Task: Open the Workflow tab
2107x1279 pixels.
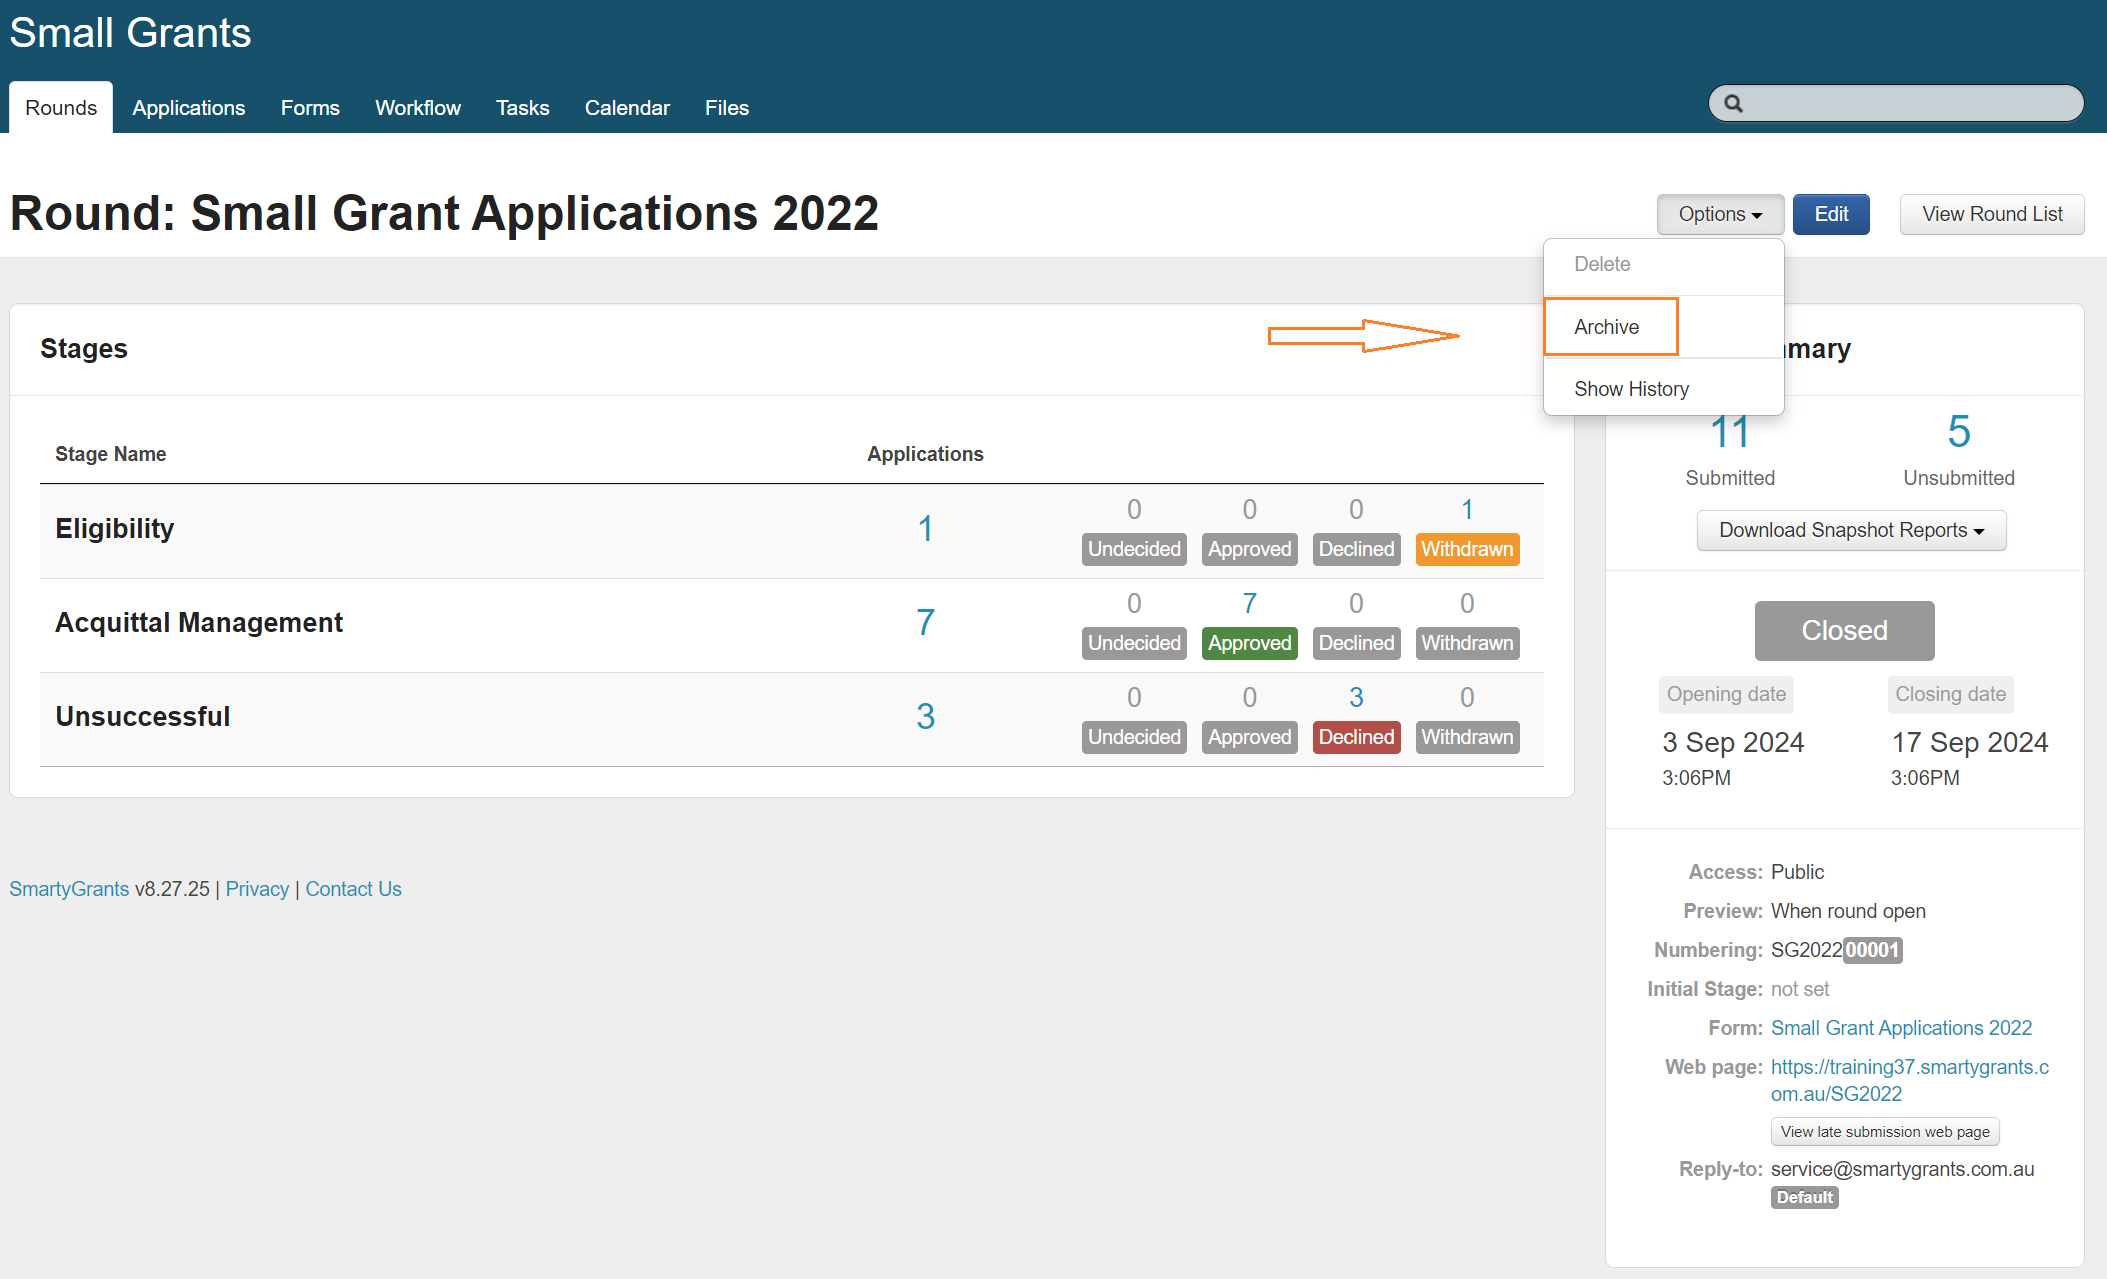Action: pyautogui.click(x=417, y=108)
